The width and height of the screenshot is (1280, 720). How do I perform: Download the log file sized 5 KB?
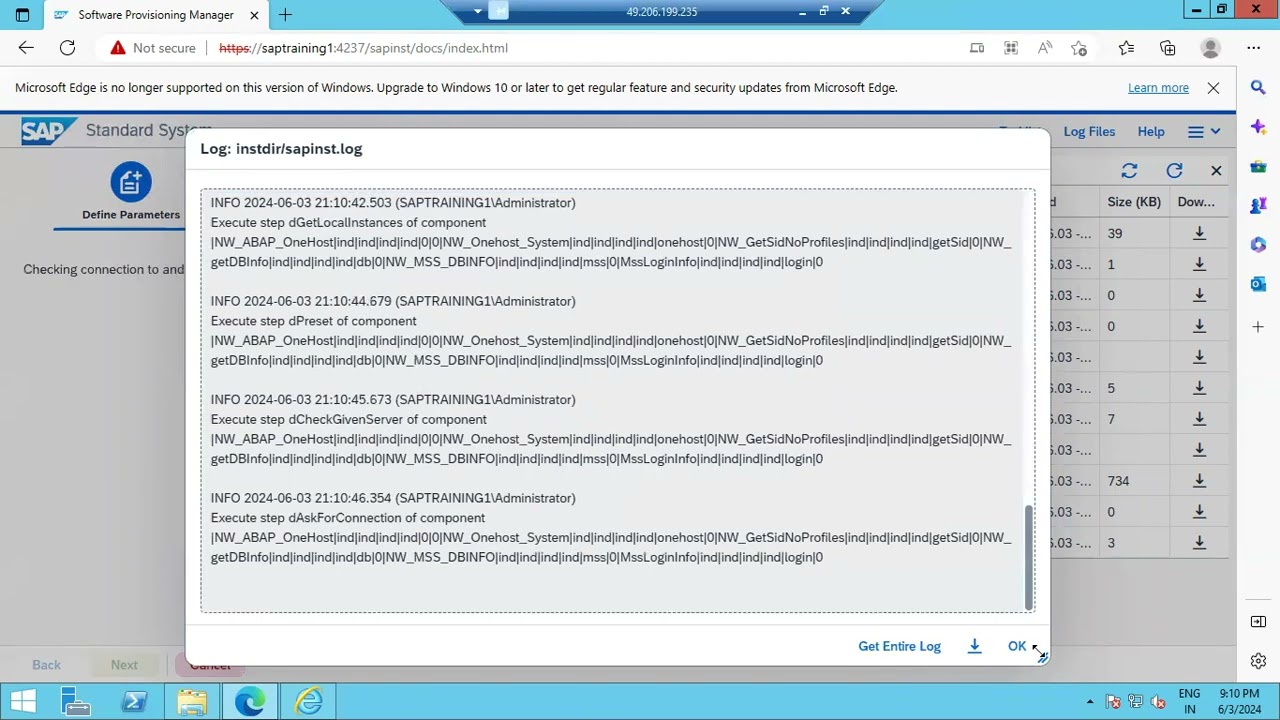[1199, 388]
